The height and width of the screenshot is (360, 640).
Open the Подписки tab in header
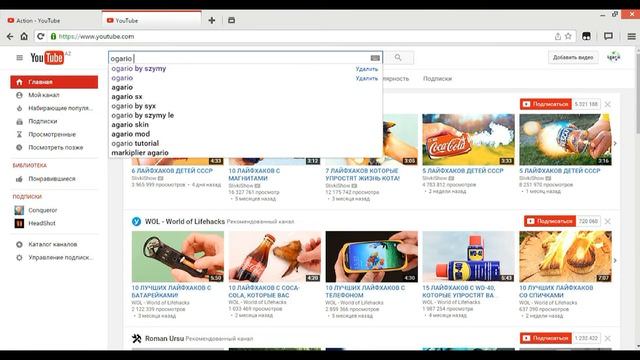pos(437,78)
